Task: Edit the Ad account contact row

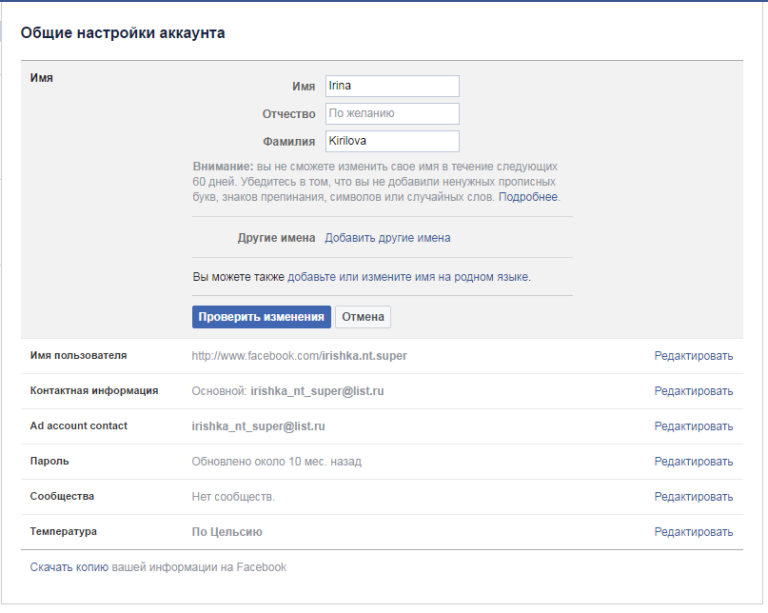Action: coord(694,426)
